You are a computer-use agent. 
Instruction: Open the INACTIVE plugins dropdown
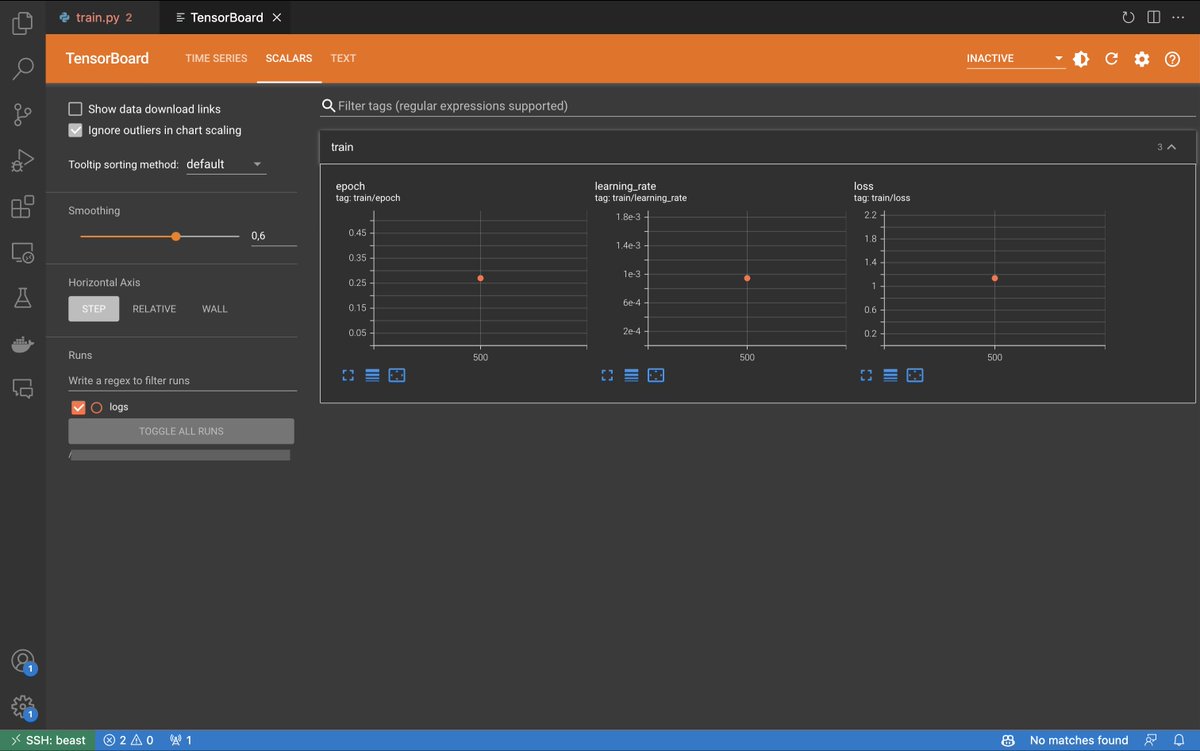point(1015,59)
